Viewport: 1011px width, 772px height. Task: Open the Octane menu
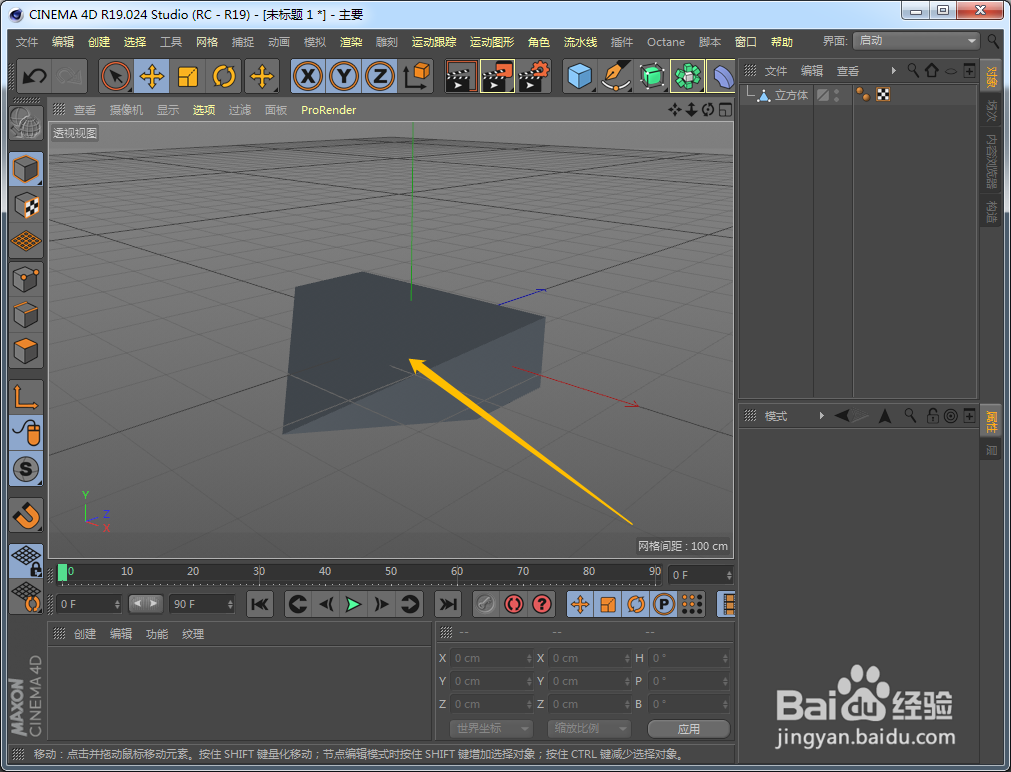[666, 42]
